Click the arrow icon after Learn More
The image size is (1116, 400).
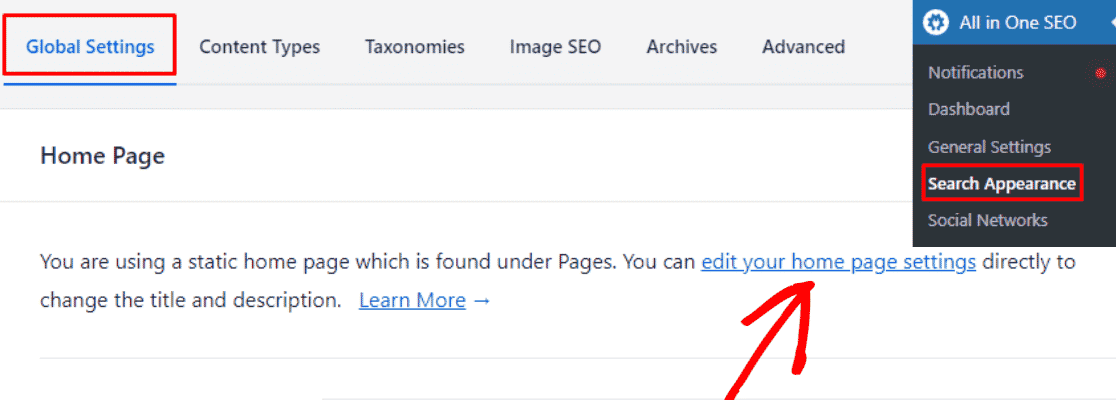pos(482,301)
